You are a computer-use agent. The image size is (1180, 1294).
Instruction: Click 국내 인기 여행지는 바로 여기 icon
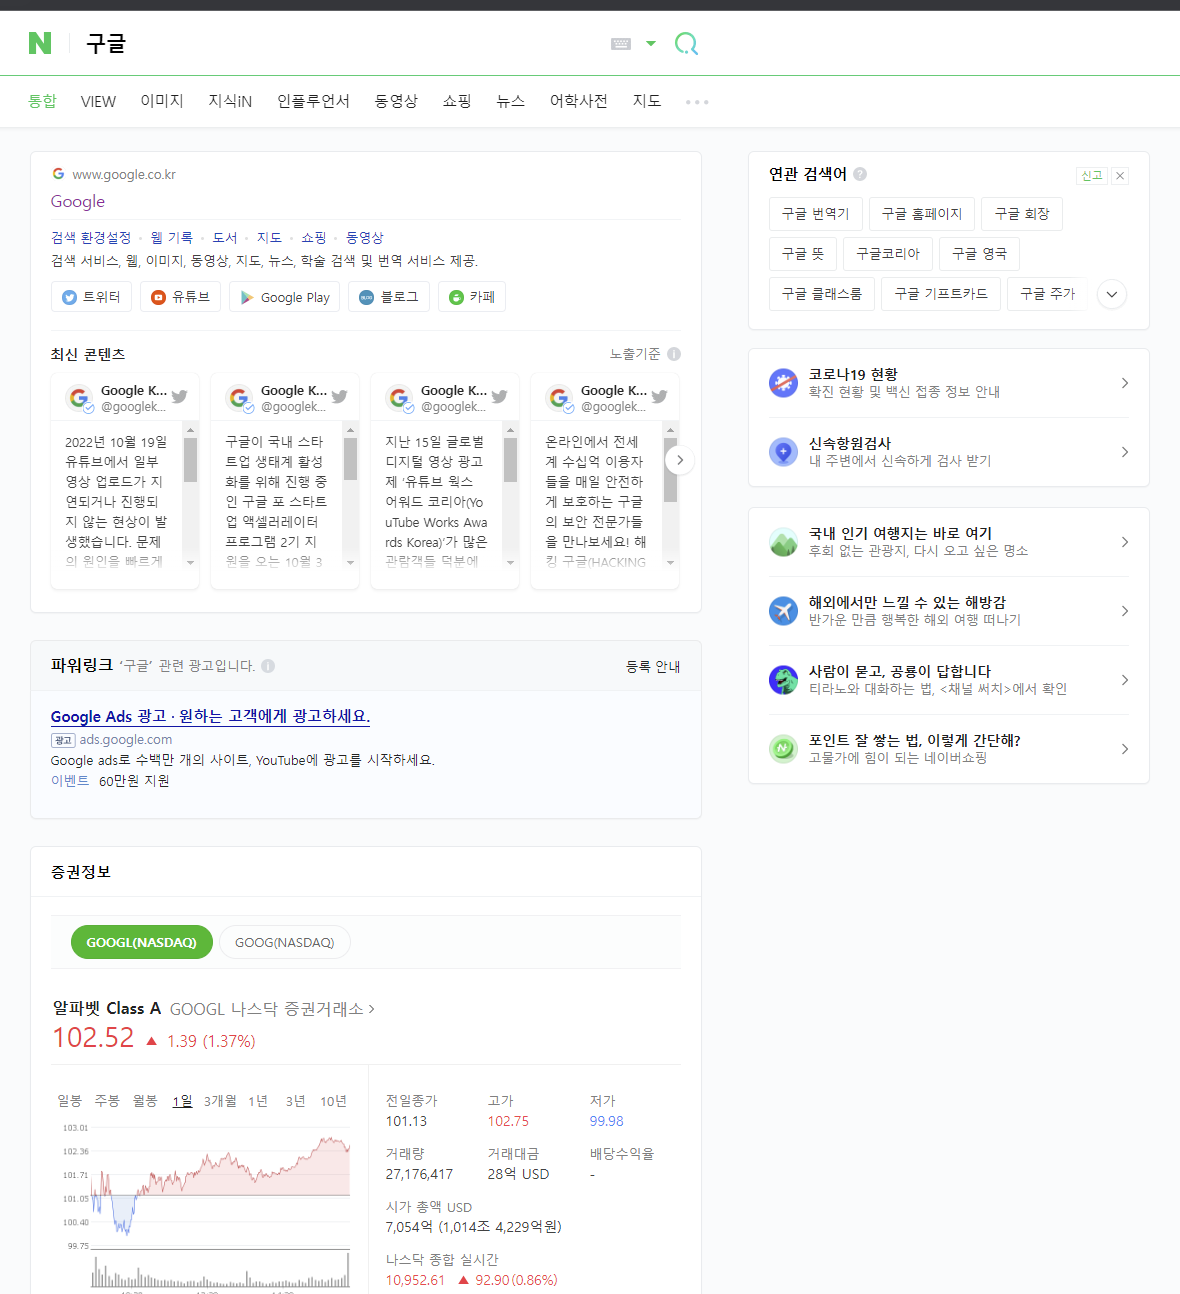pos(783,541)
